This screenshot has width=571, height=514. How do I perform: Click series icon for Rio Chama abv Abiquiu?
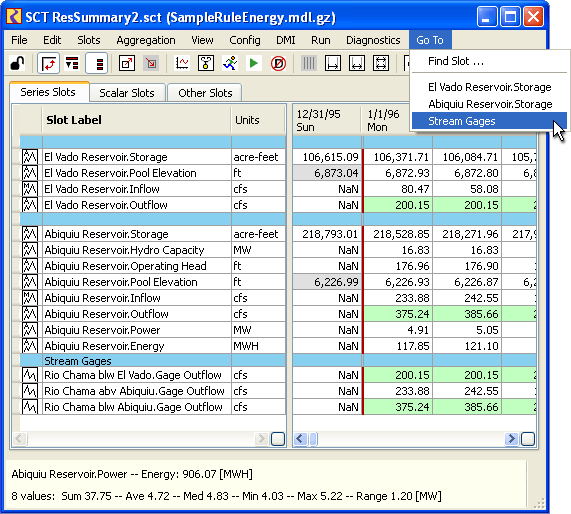[x=30, y=391]
